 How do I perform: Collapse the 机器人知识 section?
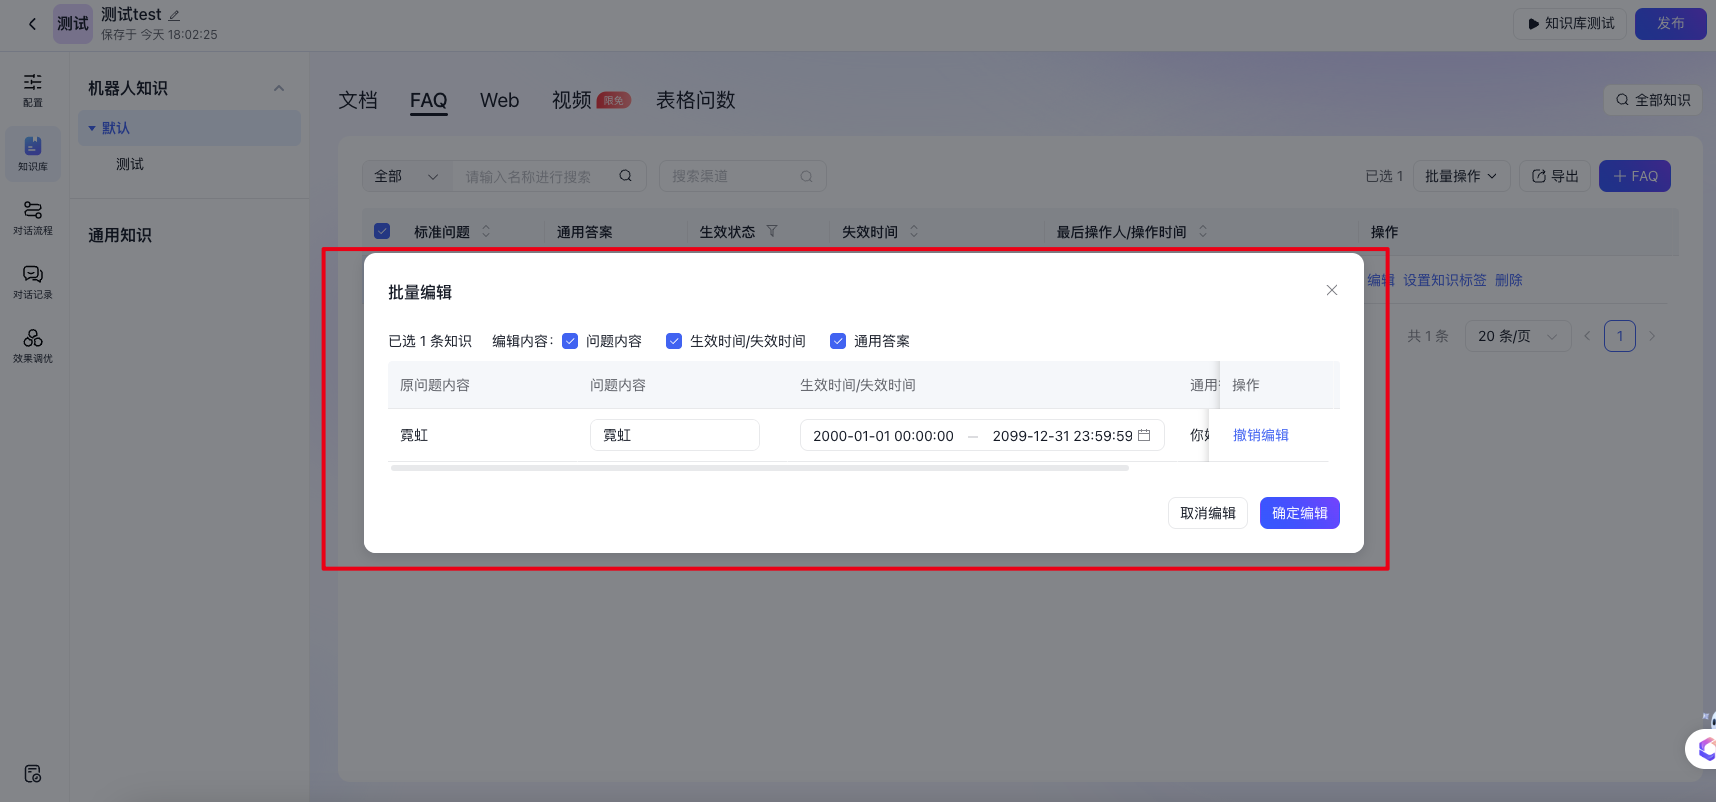[x=279, y=88]
